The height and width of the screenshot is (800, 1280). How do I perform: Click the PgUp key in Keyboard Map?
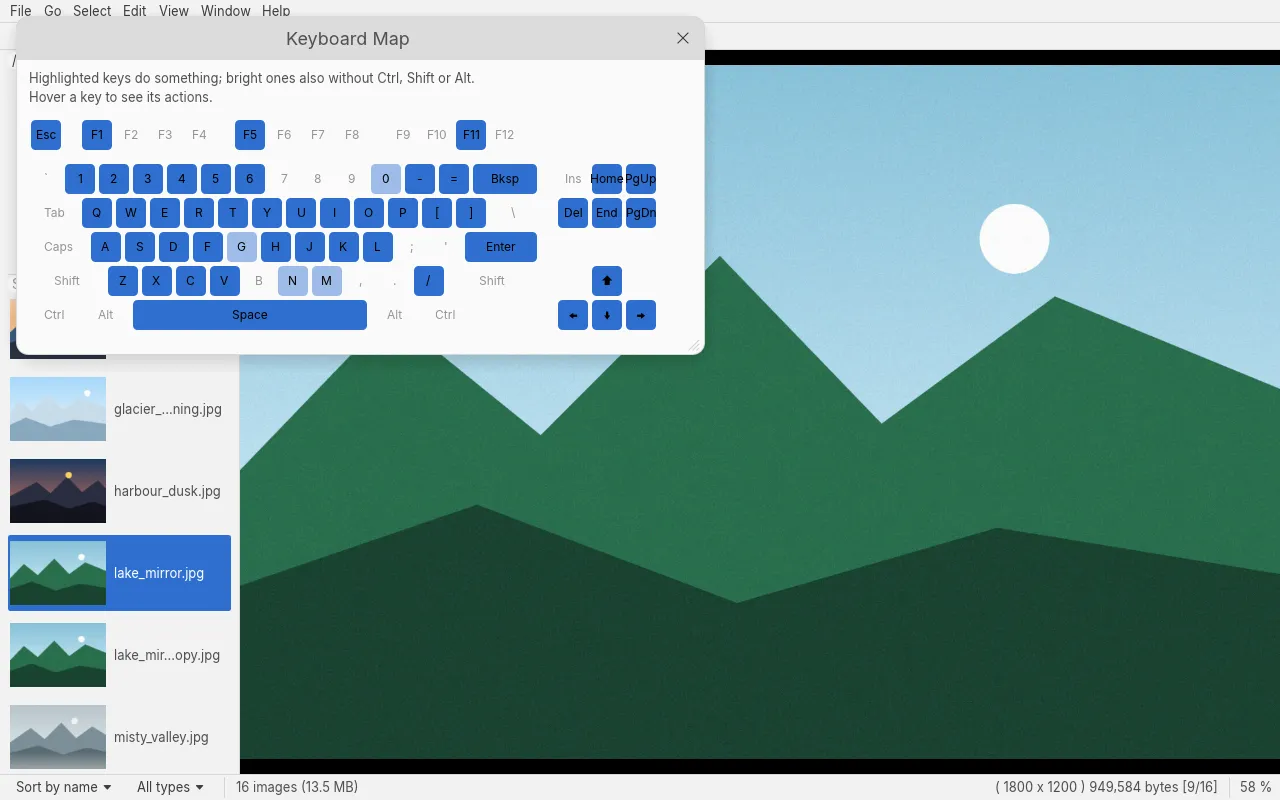[641, 179]
